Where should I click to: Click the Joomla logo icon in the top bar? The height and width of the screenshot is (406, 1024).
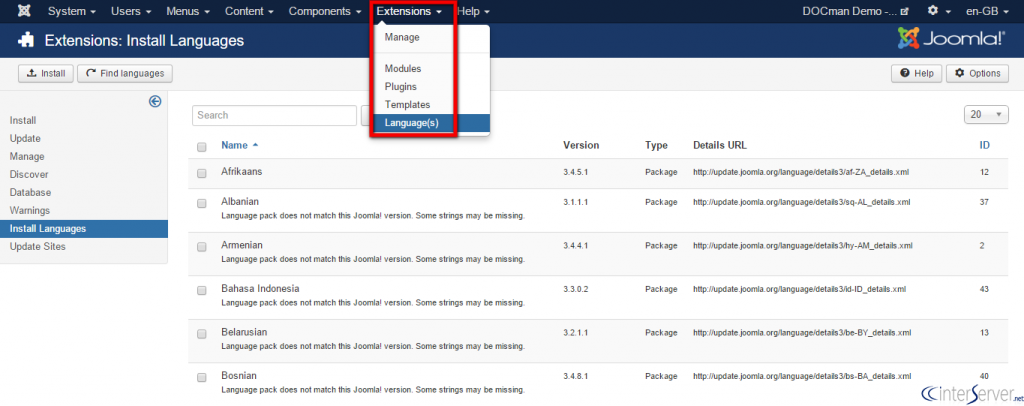click(x=24, y=11)
